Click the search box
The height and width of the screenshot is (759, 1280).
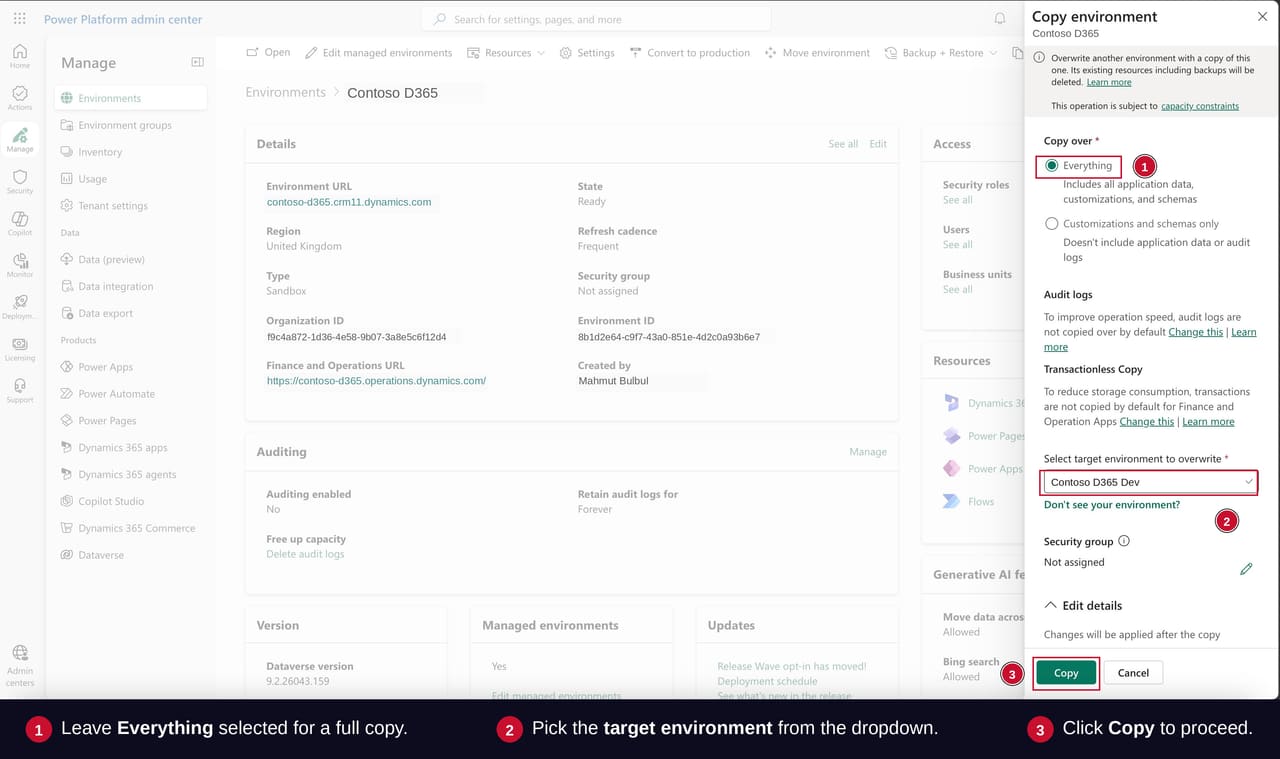(596, 19)
